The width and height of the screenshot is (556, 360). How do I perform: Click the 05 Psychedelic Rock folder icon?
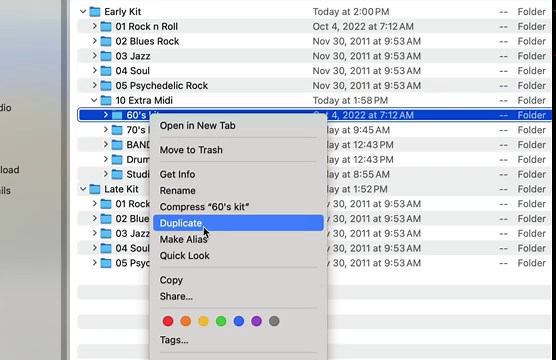(x=106, y=86)
